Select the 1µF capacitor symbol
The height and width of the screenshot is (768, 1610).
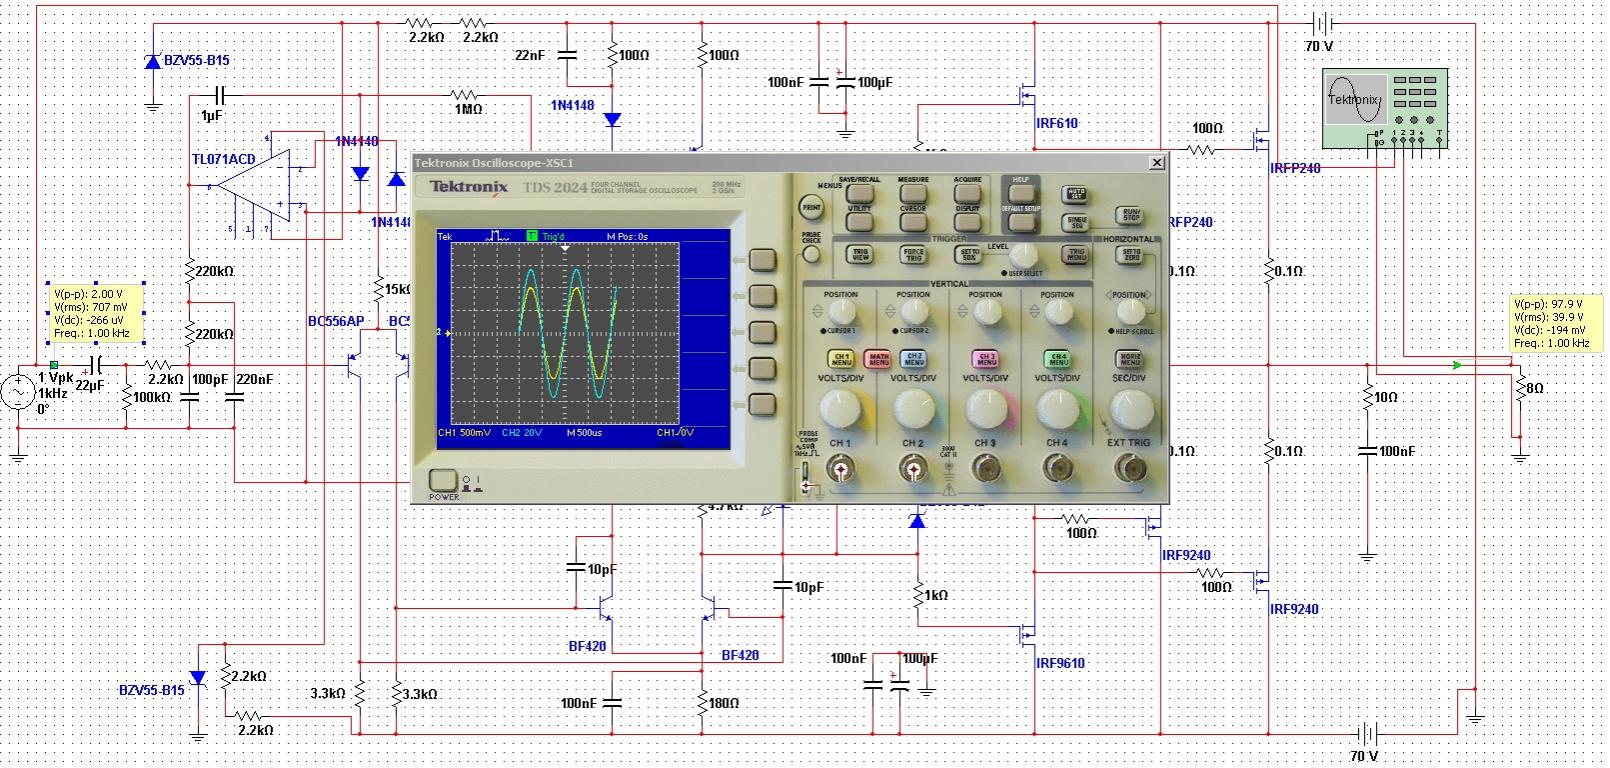coord(220,96)
